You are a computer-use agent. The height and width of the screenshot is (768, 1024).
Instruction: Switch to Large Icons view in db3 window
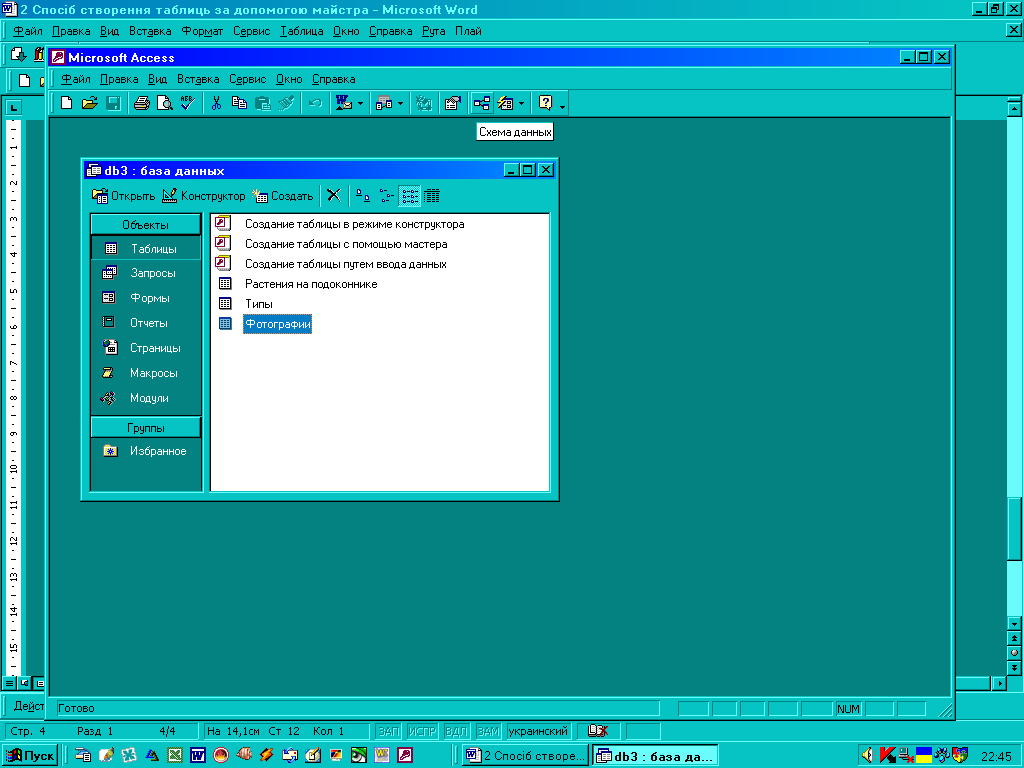click(x=363, y=195)
